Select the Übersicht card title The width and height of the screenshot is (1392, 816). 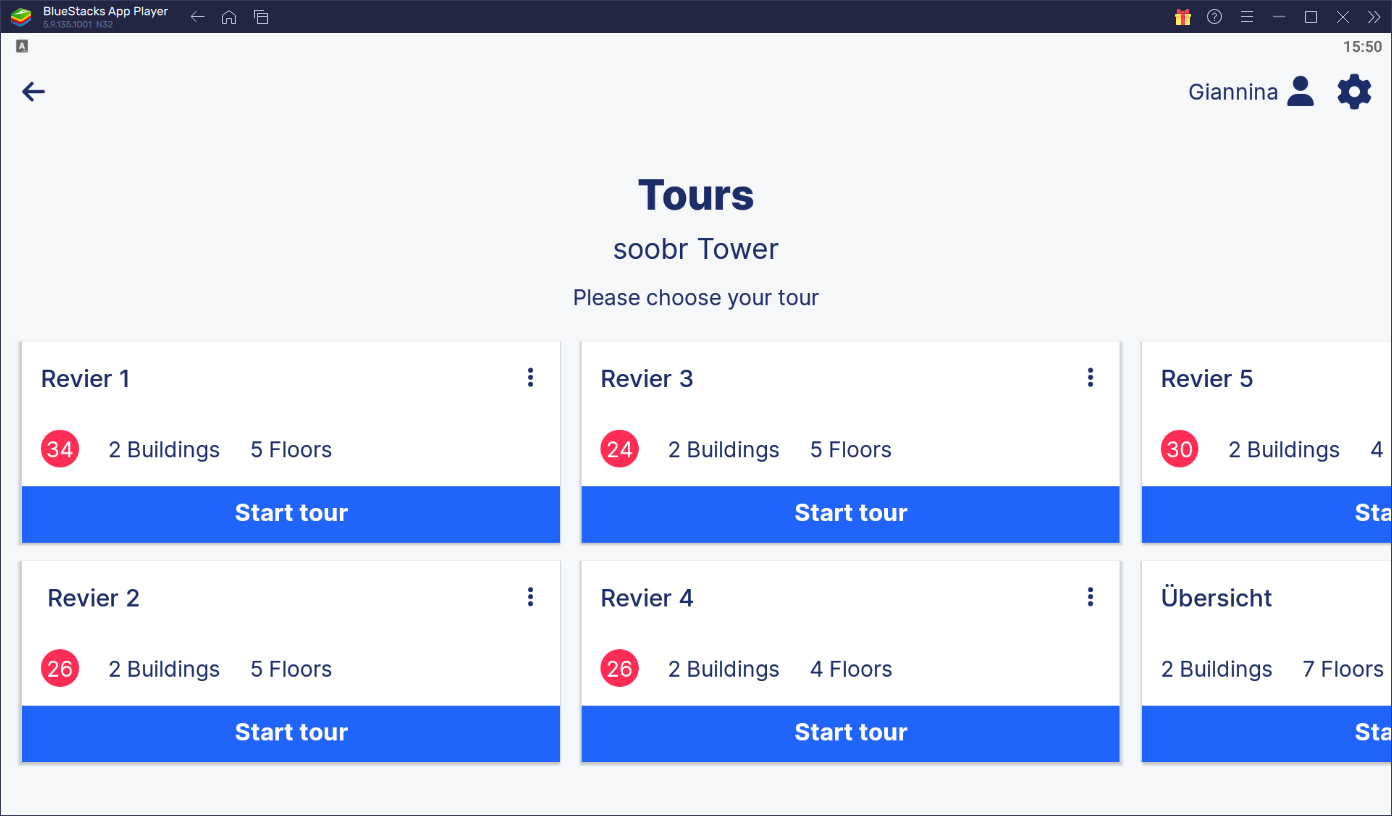1217,598
